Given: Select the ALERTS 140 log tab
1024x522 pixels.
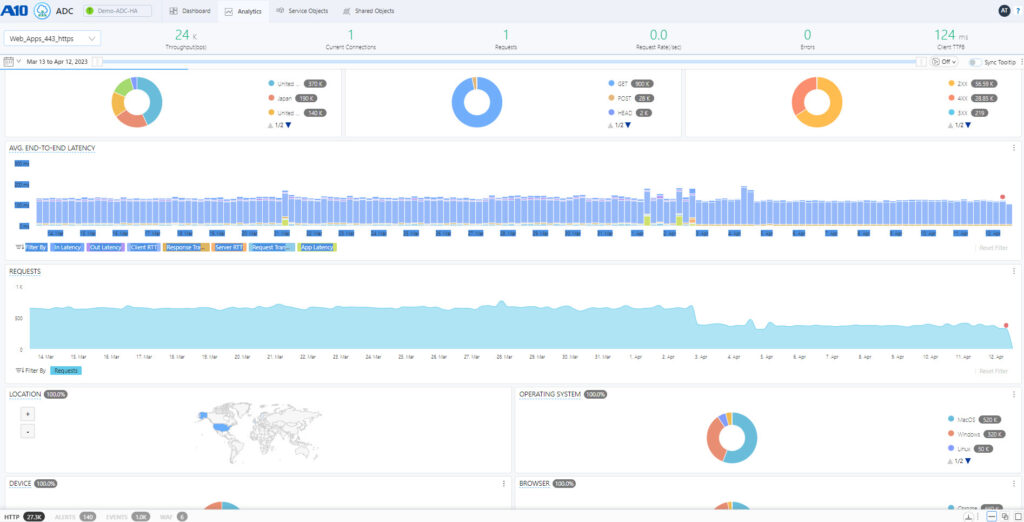Looking at the screenshot, I should (76, 517).
